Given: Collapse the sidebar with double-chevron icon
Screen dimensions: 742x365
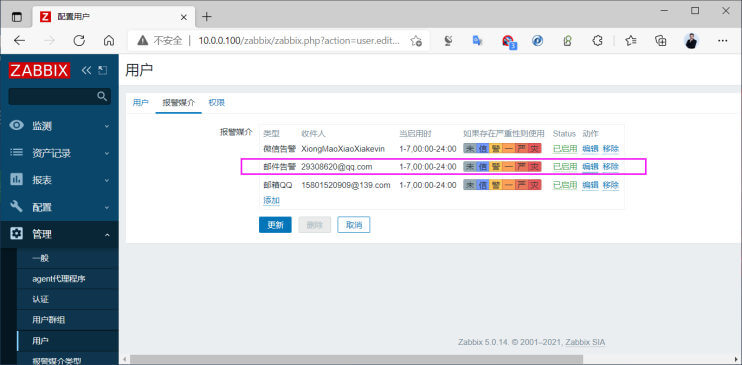Looking at the screenshot, I should tap(86, 71).
